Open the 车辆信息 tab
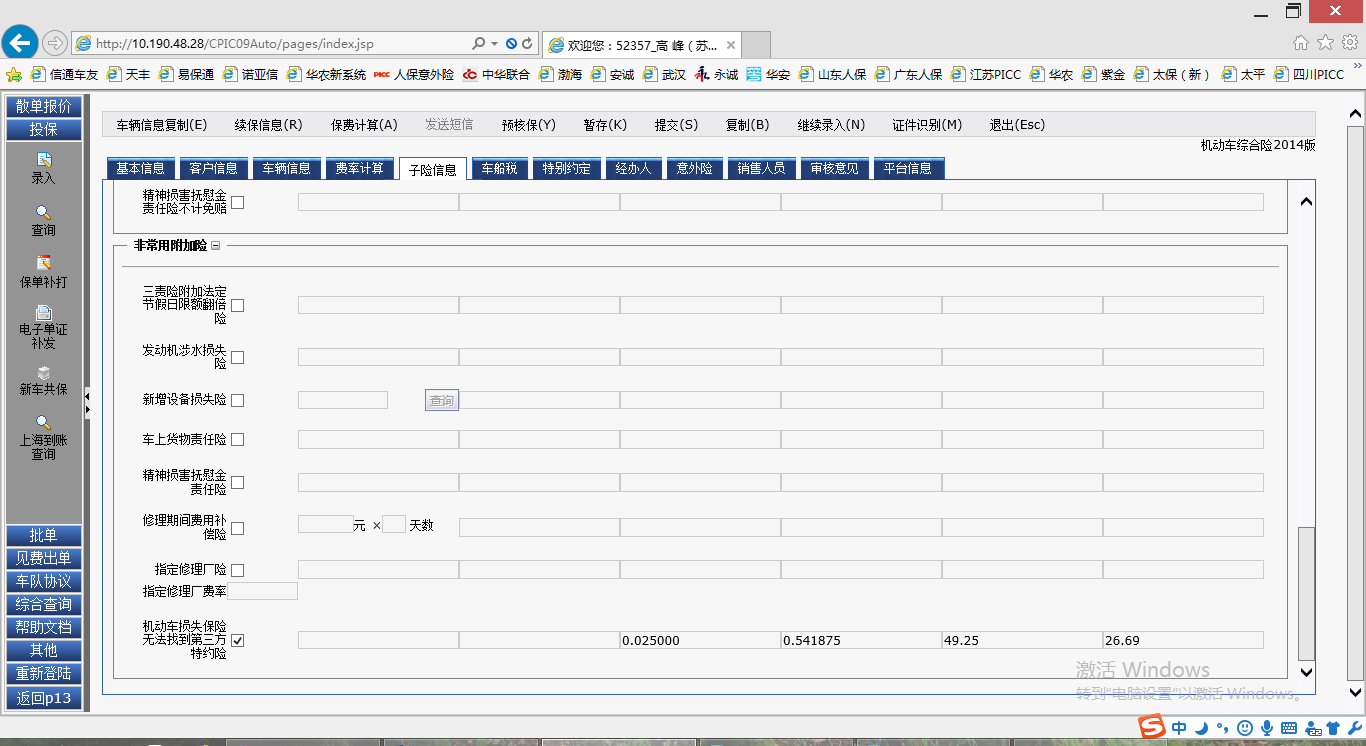This screenshot has width=1366, height=746. (x=287, y=168)
